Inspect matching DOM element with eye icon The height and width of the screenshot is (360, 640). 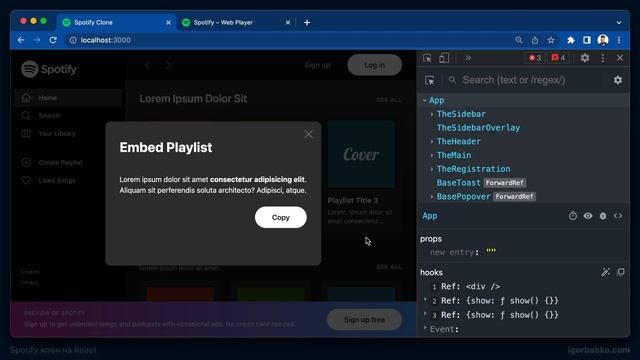click(588, 216)
